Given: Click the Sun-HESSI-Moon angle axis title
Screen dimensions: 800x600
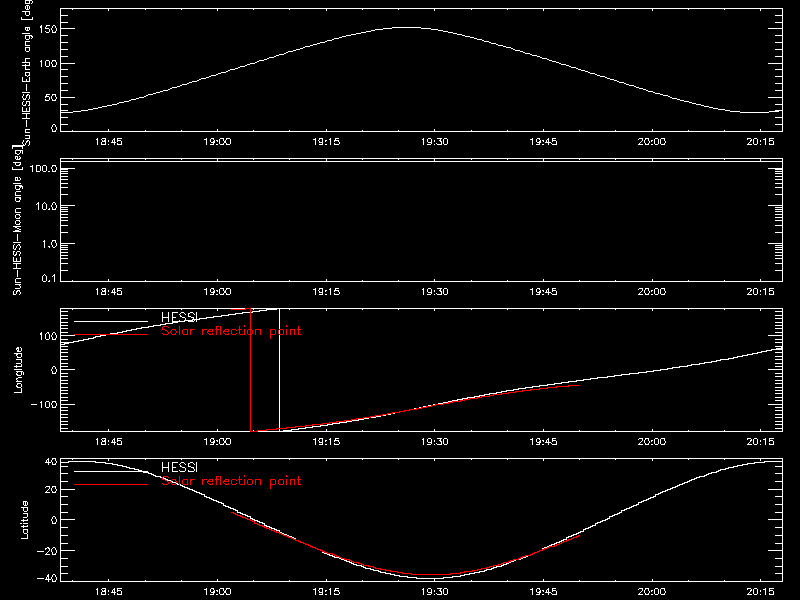Looking at the screenshot, I should pos(17,220).
